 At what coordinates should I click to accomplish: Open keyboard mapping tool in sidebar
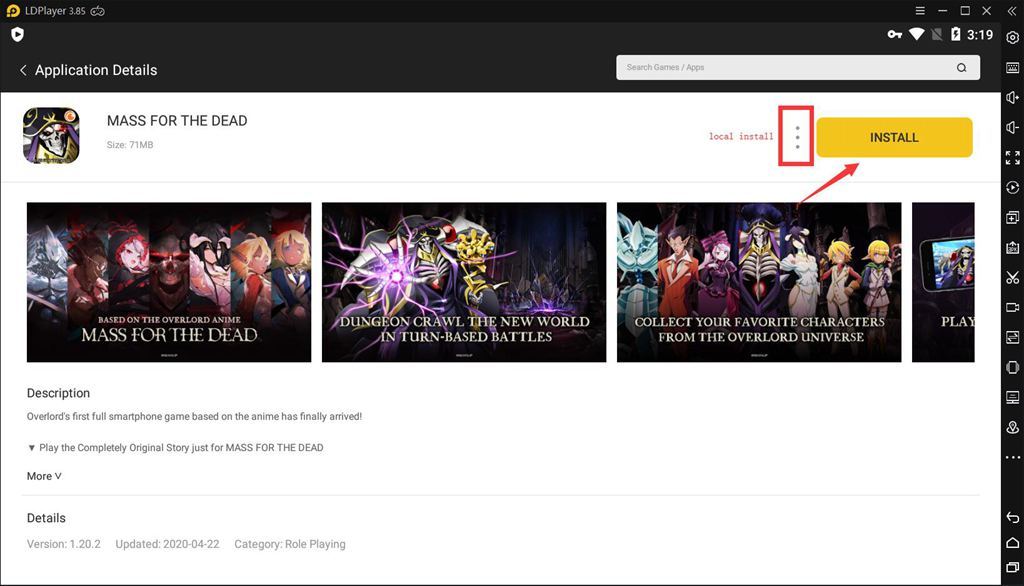[x=1012, y=68]
